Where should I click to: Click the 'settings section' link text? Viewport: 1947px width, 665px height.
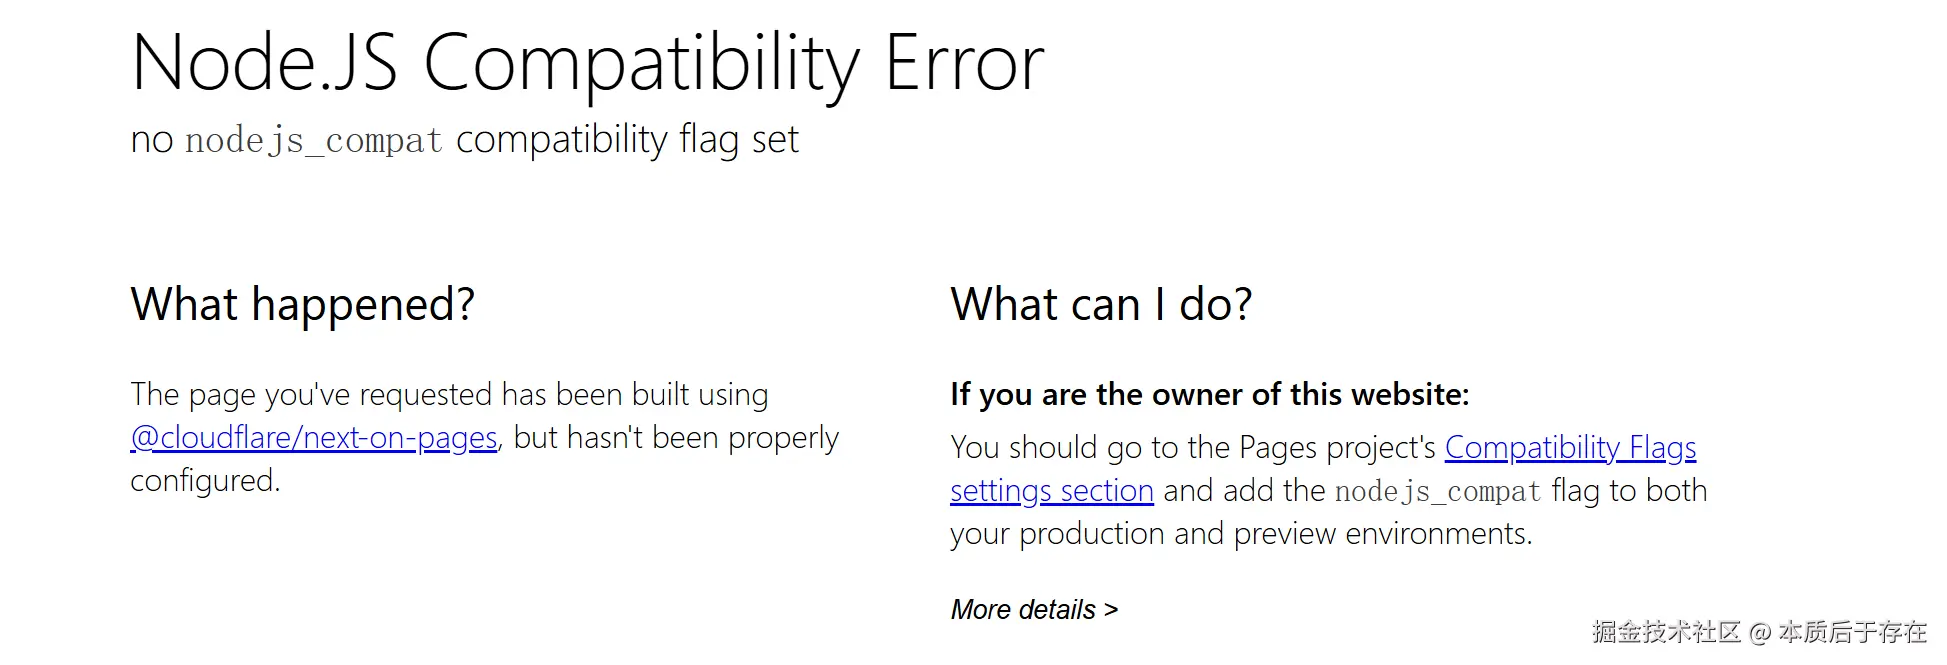coord(1052,491)
